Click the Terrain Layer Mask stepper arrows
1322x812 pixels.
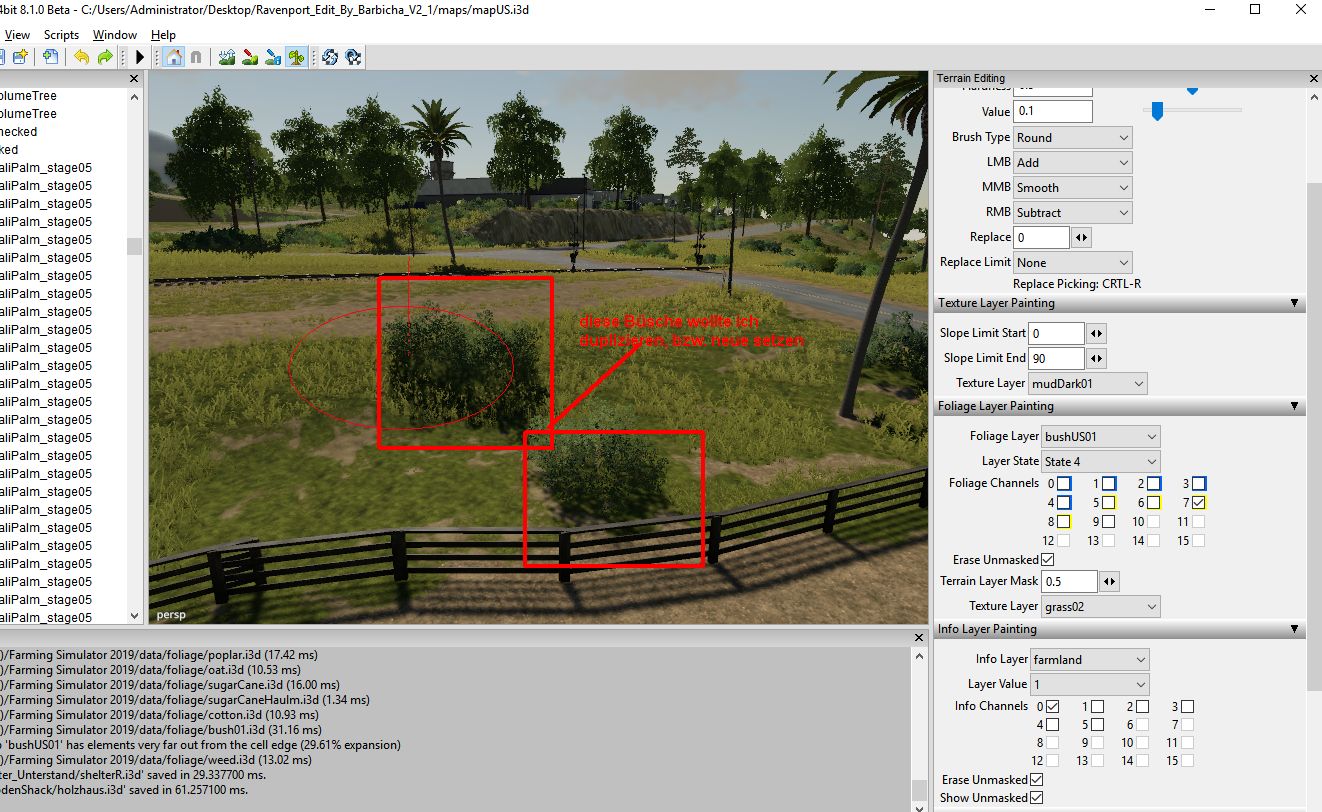point(1110,581)
